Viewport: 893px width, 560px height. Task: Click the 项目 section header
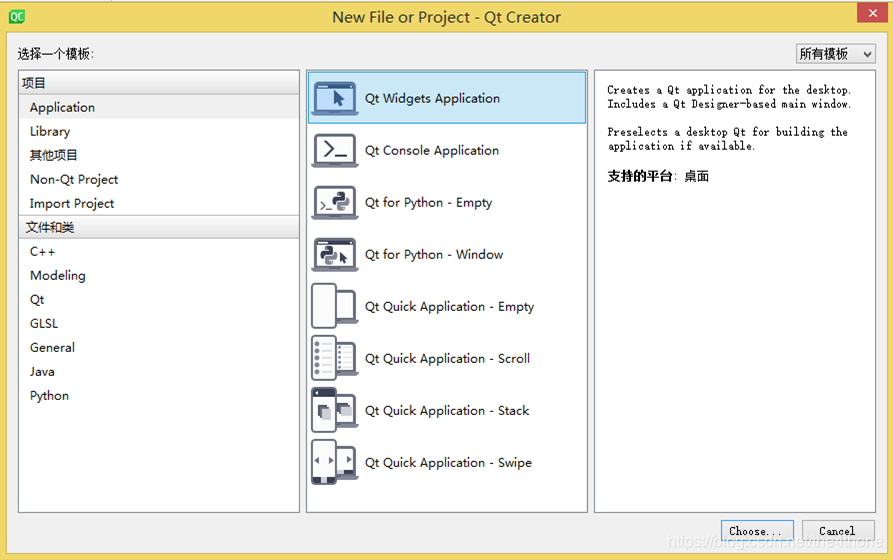pos(159,83)
